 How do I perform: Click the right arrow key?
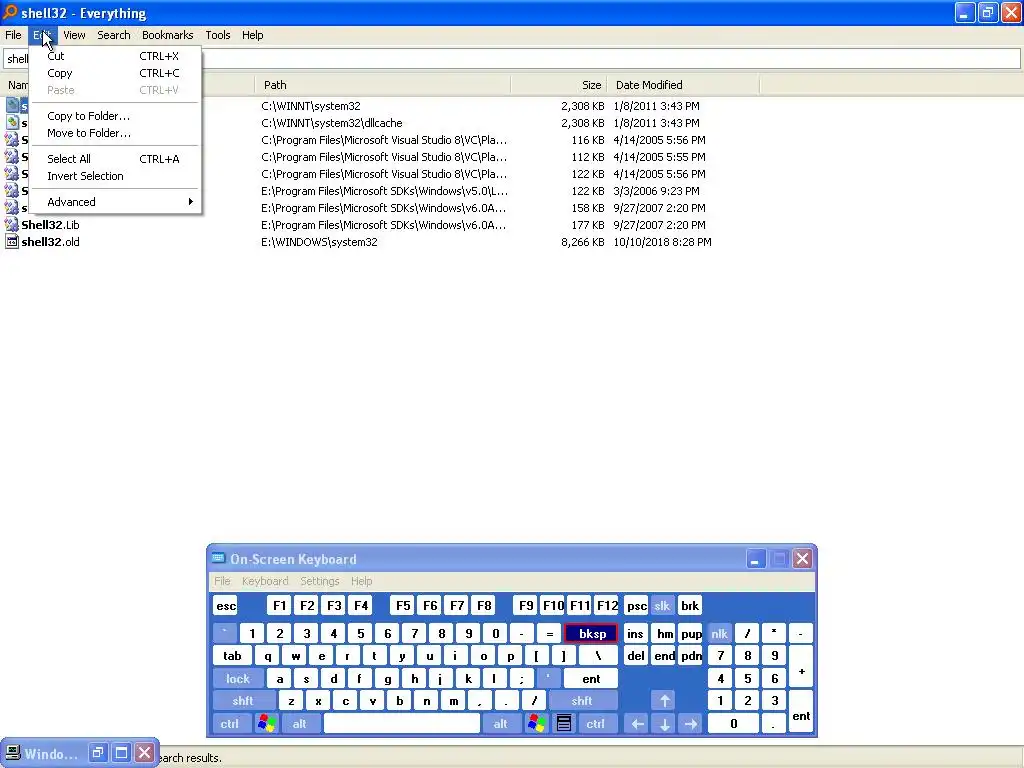[691, 724]
